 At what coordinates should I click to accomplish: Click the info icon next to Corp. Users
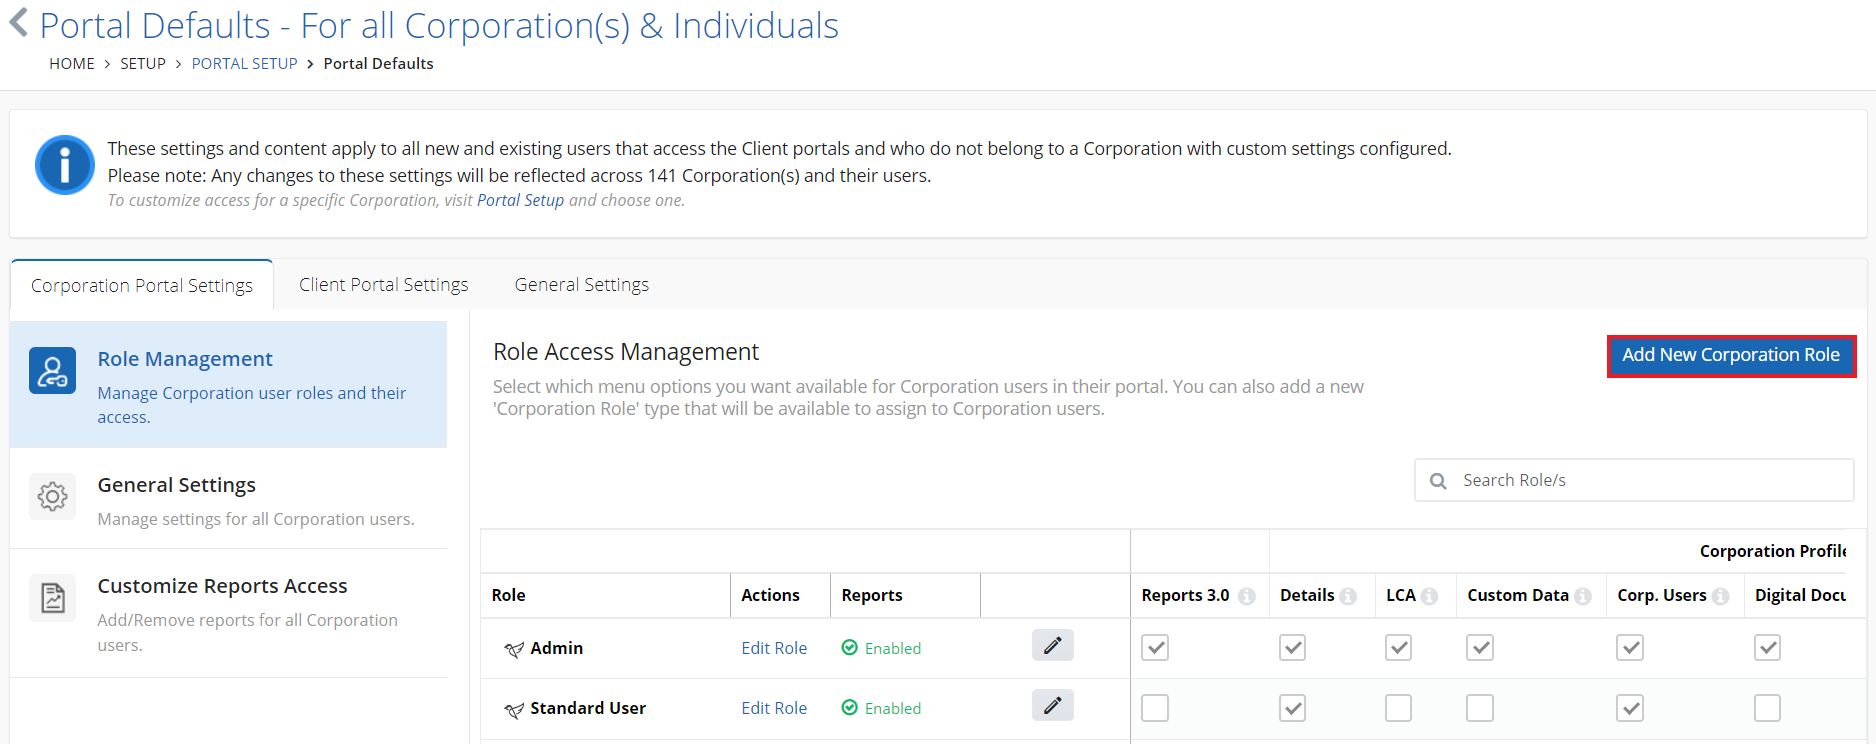click(1720, 596)
